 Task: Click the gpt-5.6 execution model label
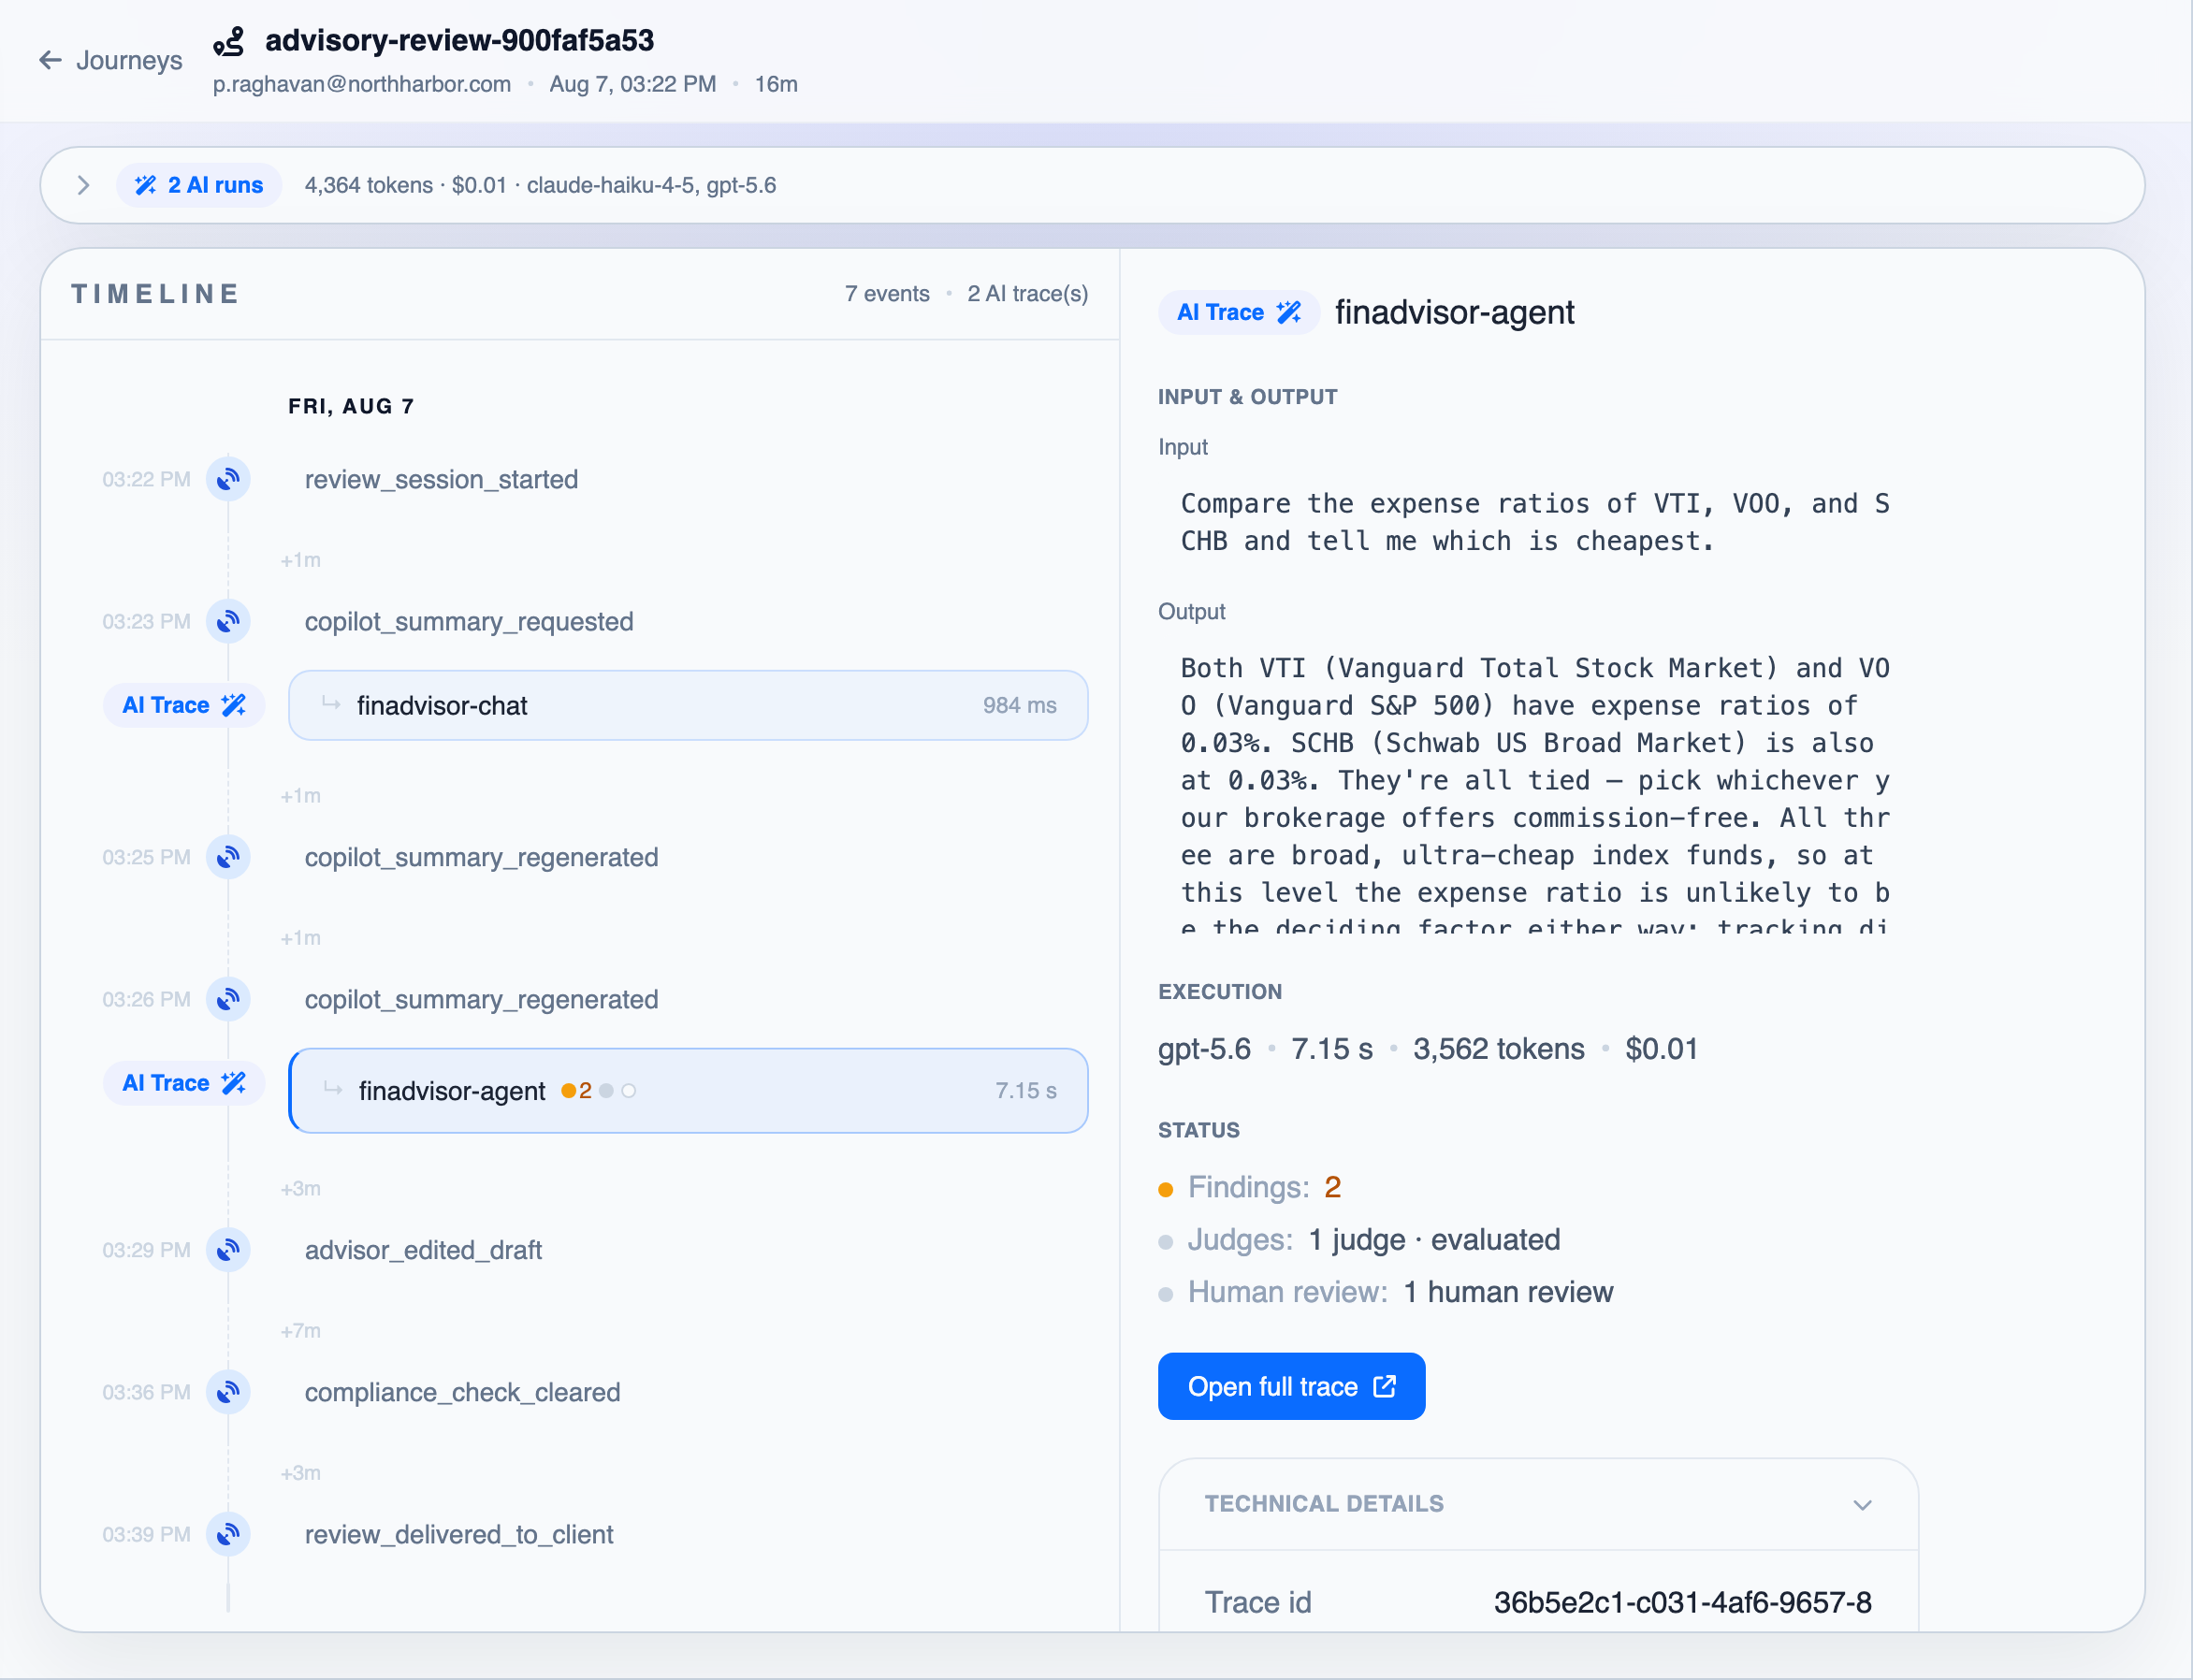coord(1204,1049)
